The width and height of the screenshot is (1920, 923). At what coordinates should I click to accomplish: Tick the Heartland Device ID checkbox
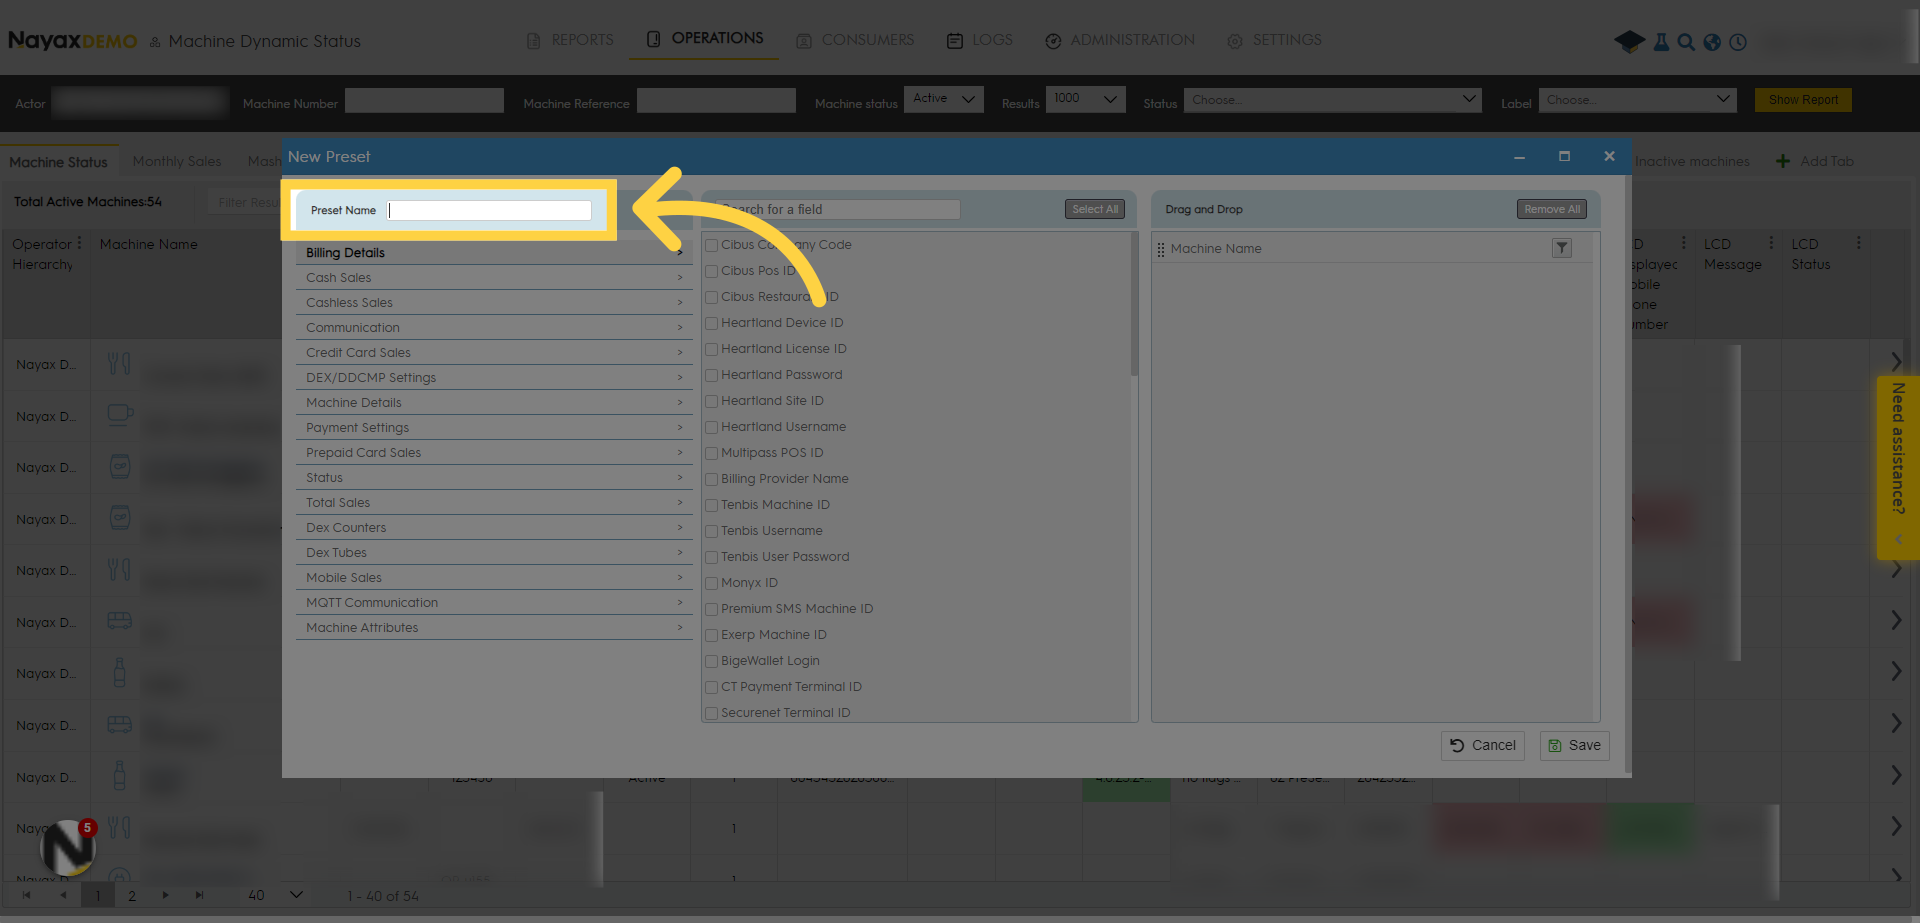712,323
